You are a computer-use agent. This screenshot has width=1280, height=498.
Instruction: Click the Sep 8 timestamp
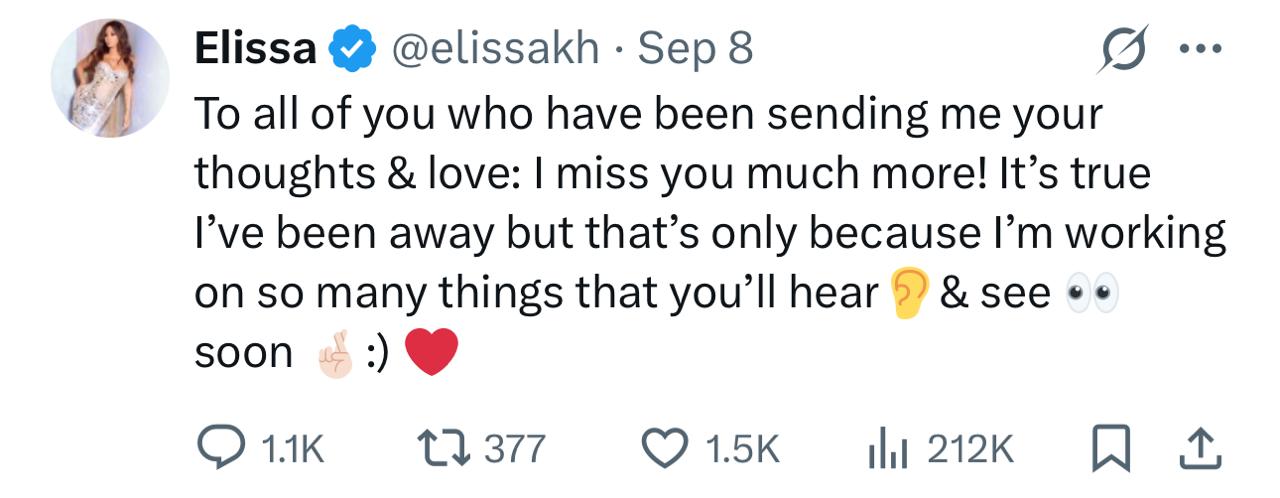695,48
